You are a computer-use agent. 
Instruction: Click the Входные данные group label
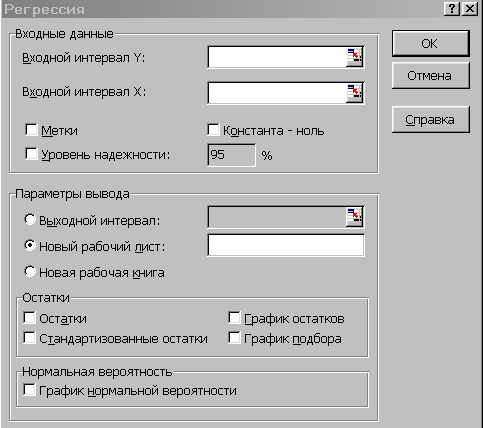click(x=64, y=34)
